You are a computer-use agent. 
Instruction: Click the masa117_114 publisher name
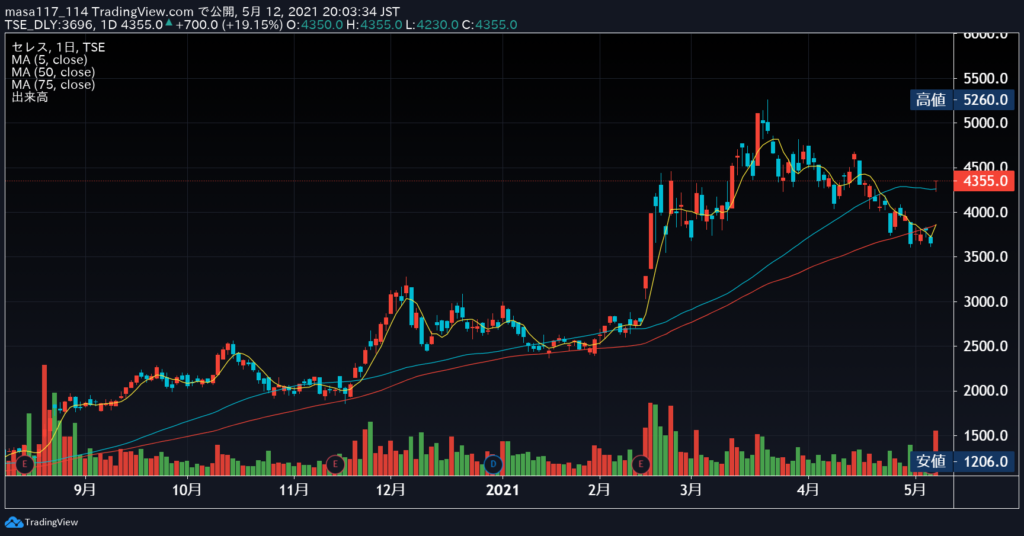(x=46, y=12)
